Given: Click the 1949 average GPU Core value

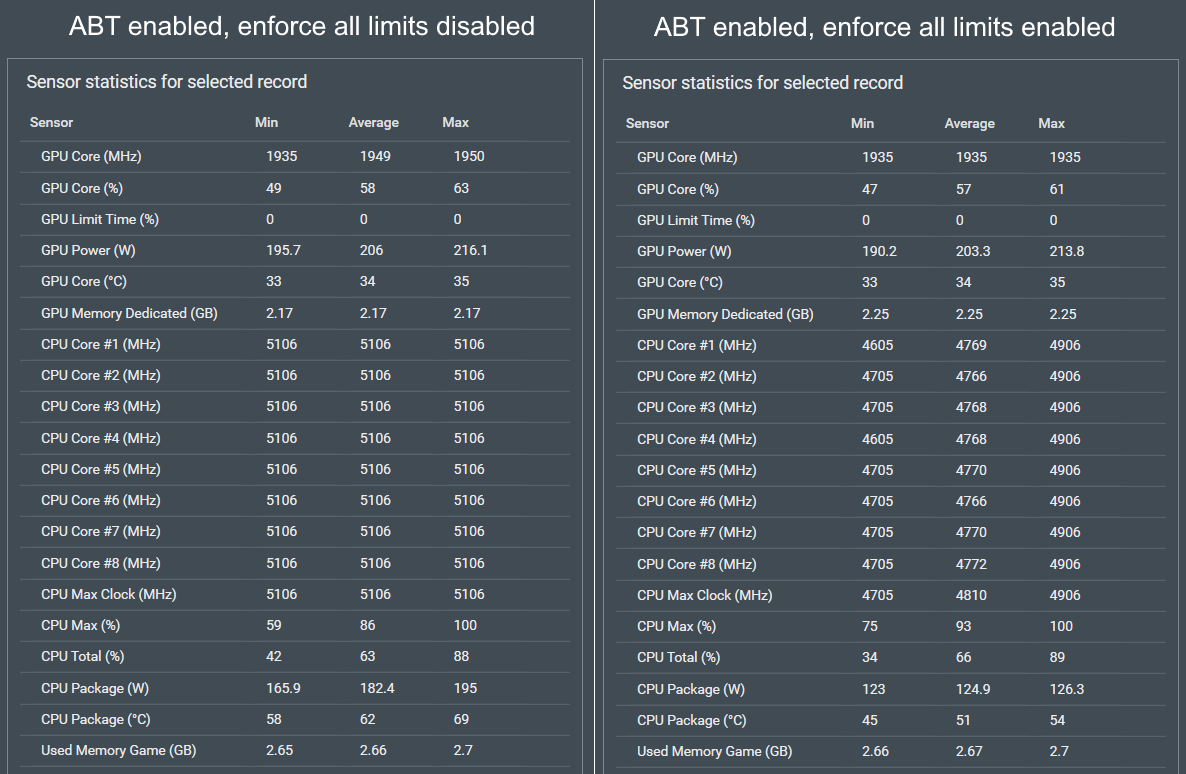Looking at the screenshot, I should point(375,157).
